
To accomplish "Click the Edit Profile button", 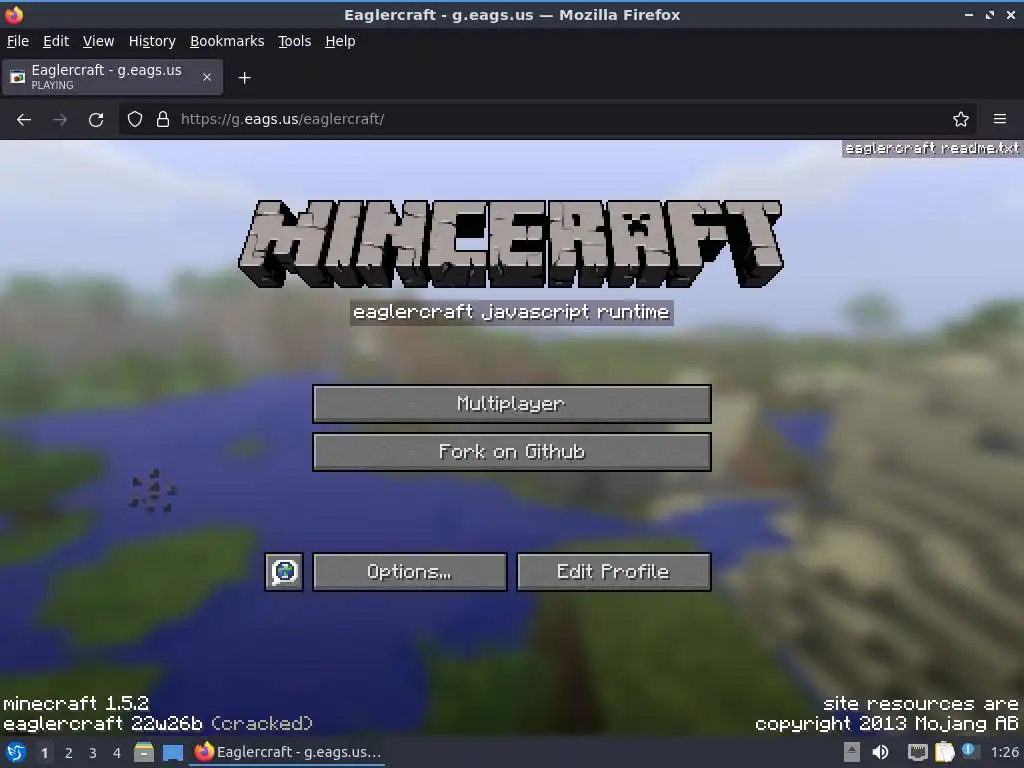I will (613, 572).
